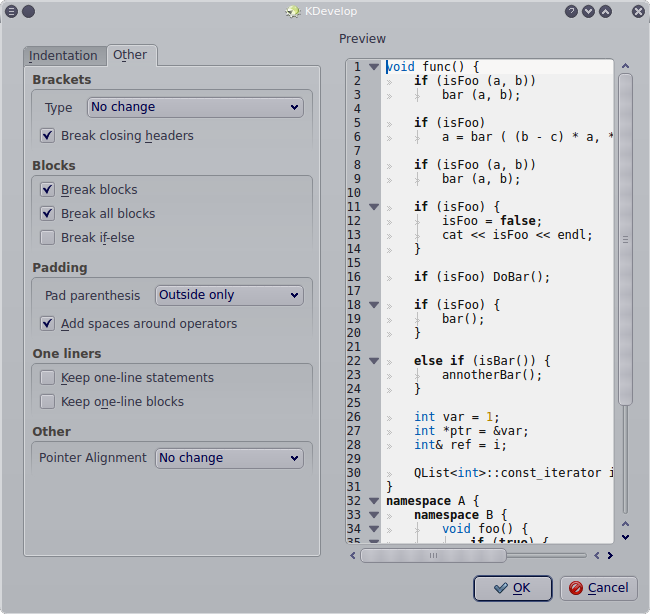Click 'void func() {' in preview line 1
The width and height of the screenshot is (650, 614).
point(432,67)
